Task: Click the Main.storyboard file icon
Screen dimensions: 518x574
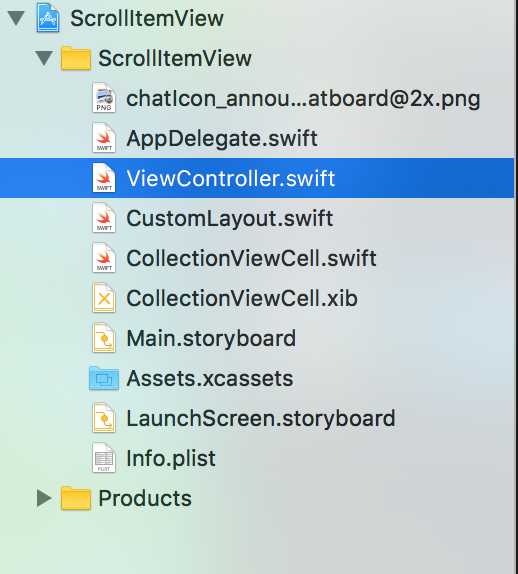Action: 104,338
